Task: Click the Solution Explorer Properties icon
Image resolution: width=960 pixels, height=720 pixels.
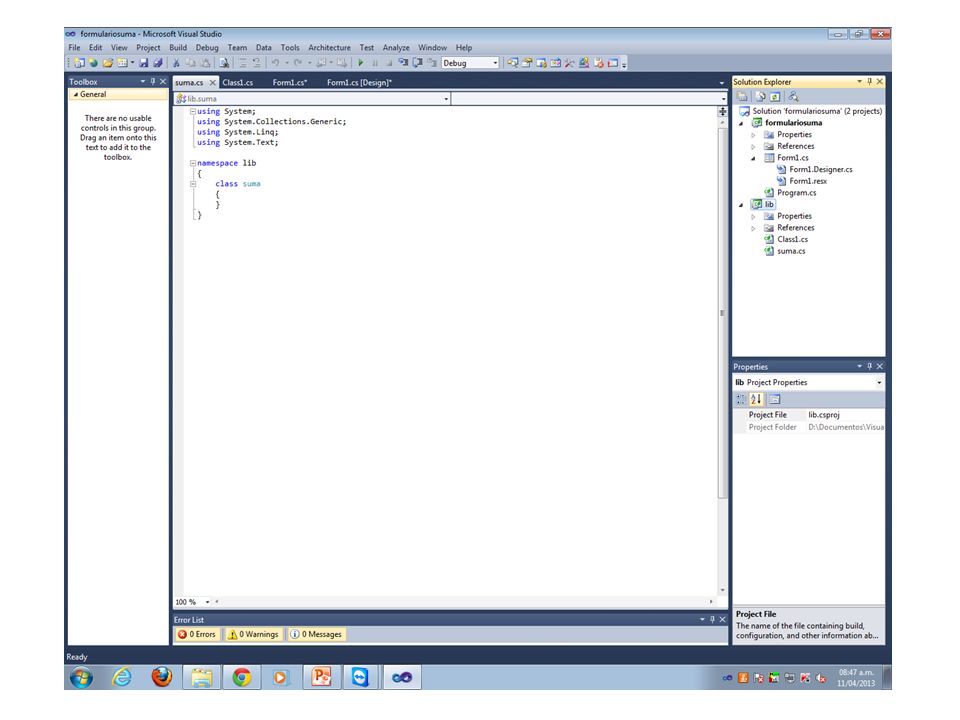Action: (742, 96)
